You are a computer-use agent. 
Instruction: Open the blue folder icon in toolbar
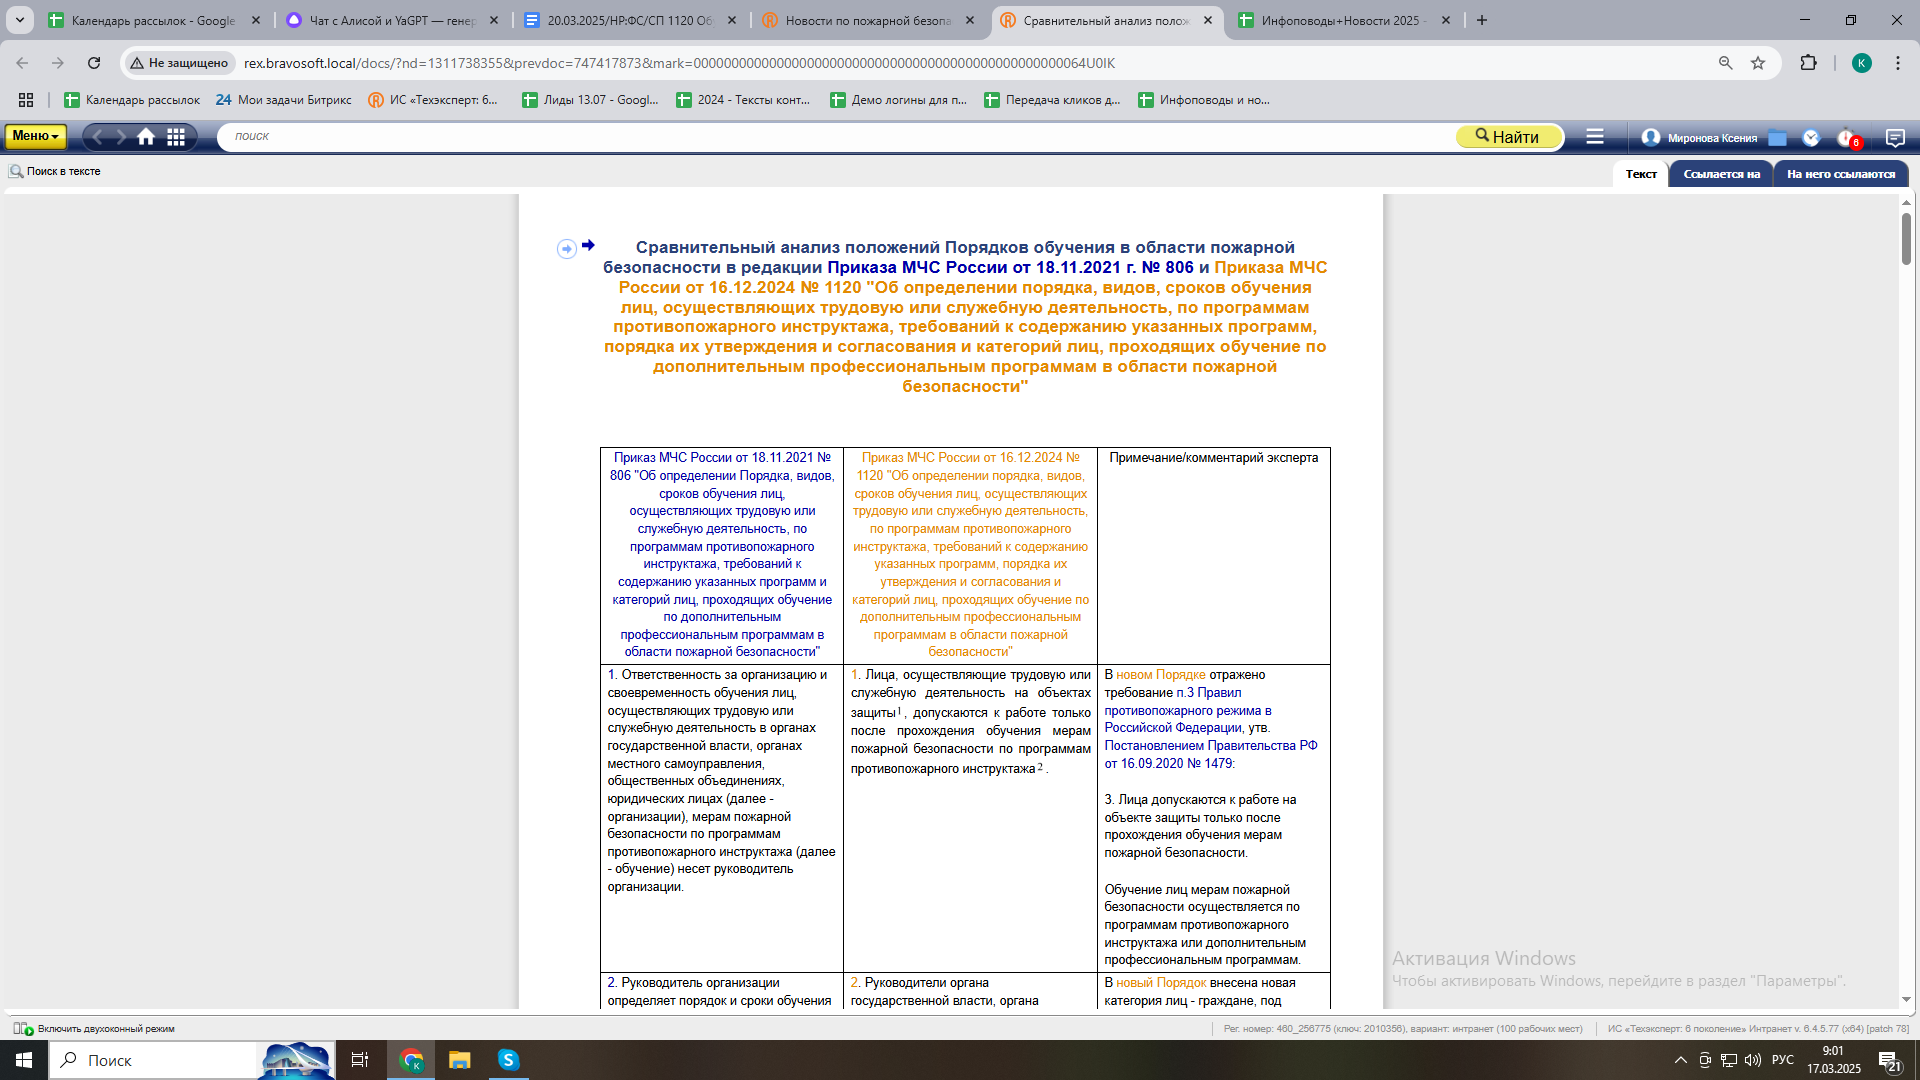[1777, 138]
